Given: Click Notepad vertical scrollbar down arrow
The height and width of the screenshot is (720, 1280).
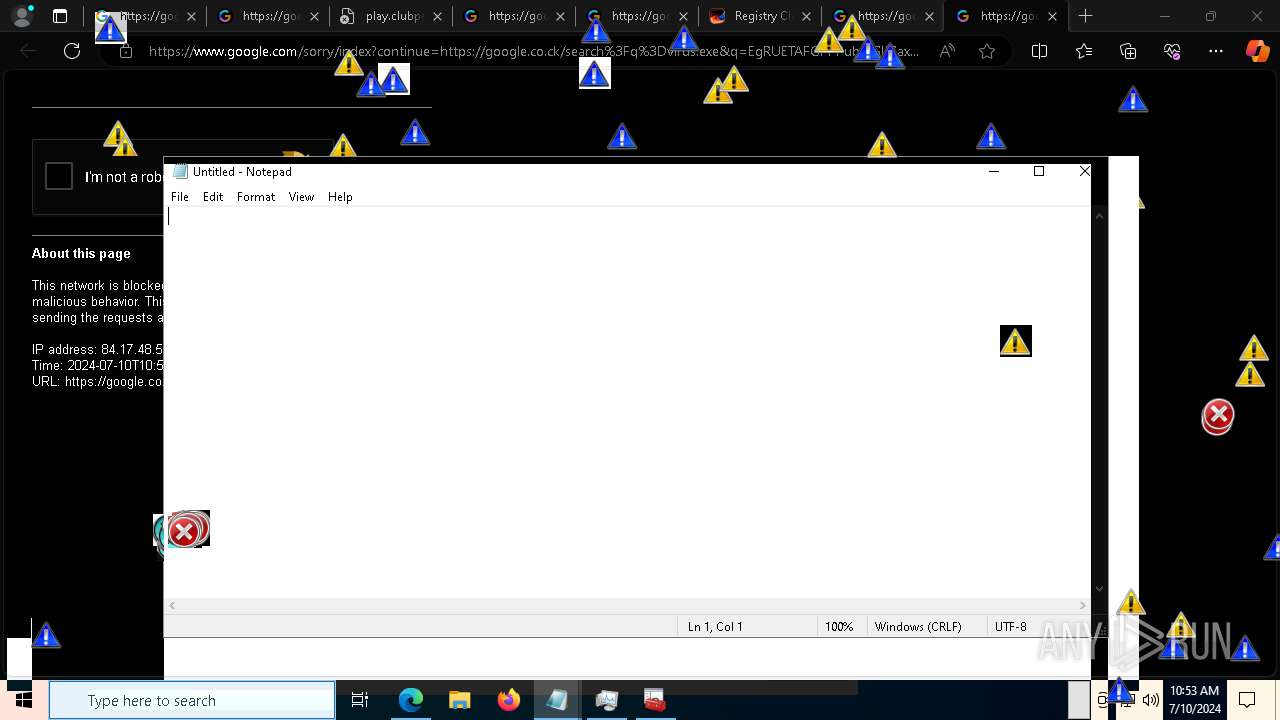Looking at the screenshot, I should click(x=1099, y=589).
